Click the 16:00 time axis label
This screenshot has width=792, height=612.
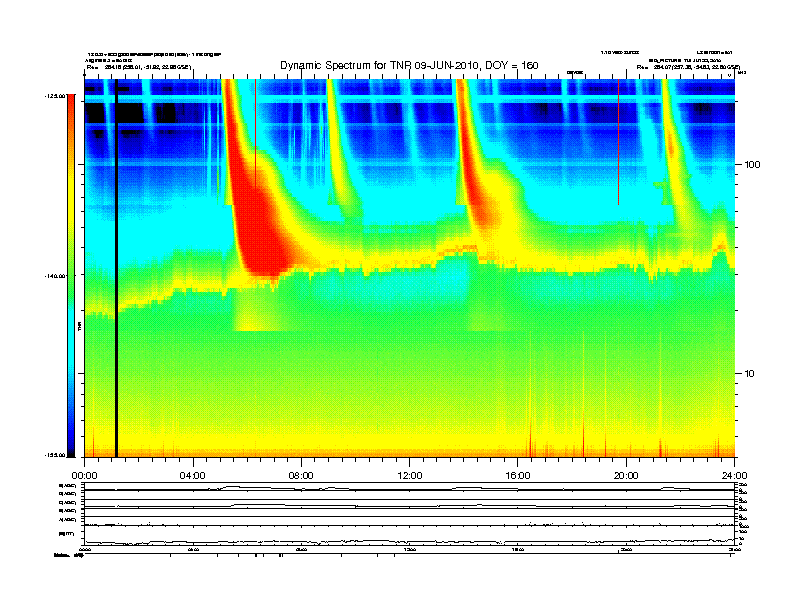(518, 476)
